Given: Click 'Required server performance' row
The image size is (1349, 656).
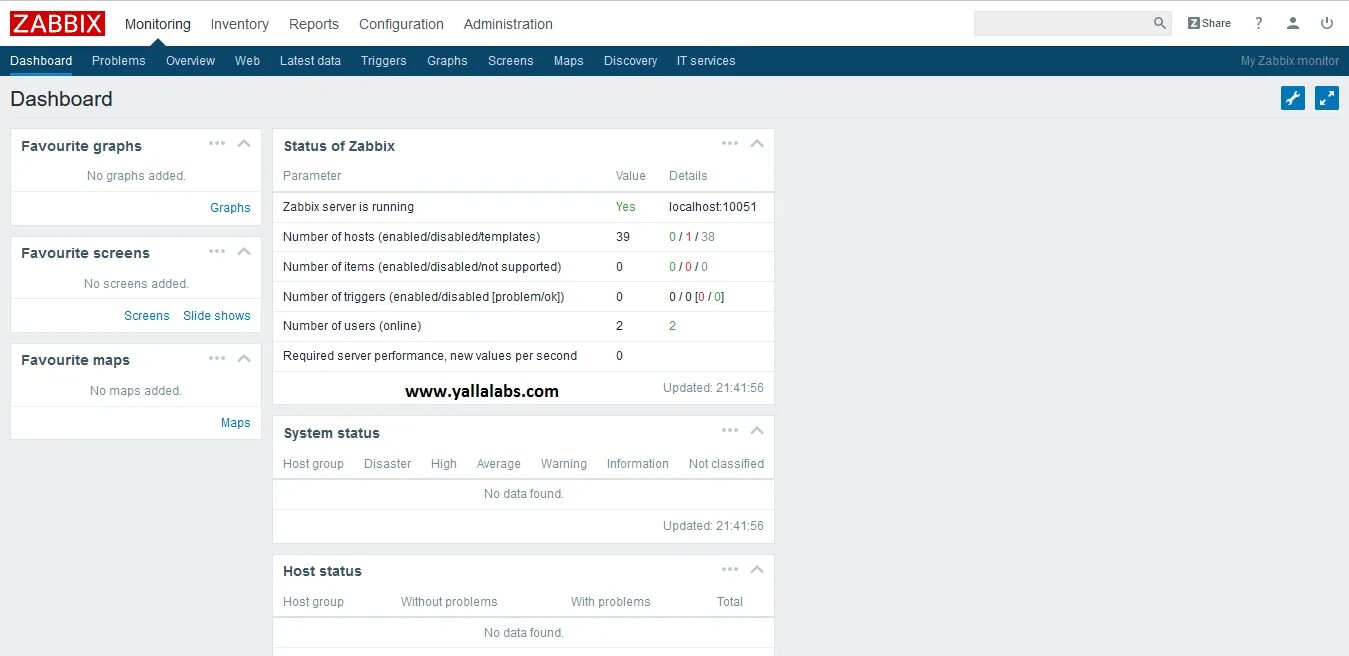Looking at the screenshot, I should (523, 356).
